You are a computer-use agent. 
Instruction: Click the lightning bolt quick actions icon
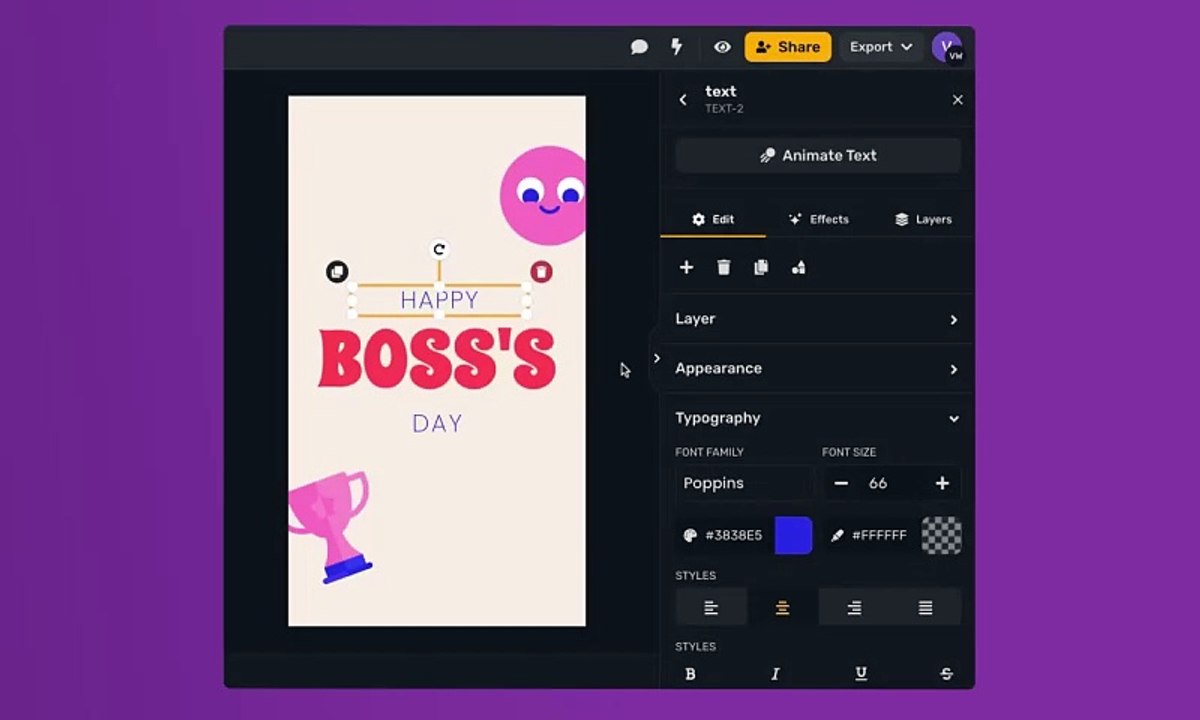click(677, 47)
